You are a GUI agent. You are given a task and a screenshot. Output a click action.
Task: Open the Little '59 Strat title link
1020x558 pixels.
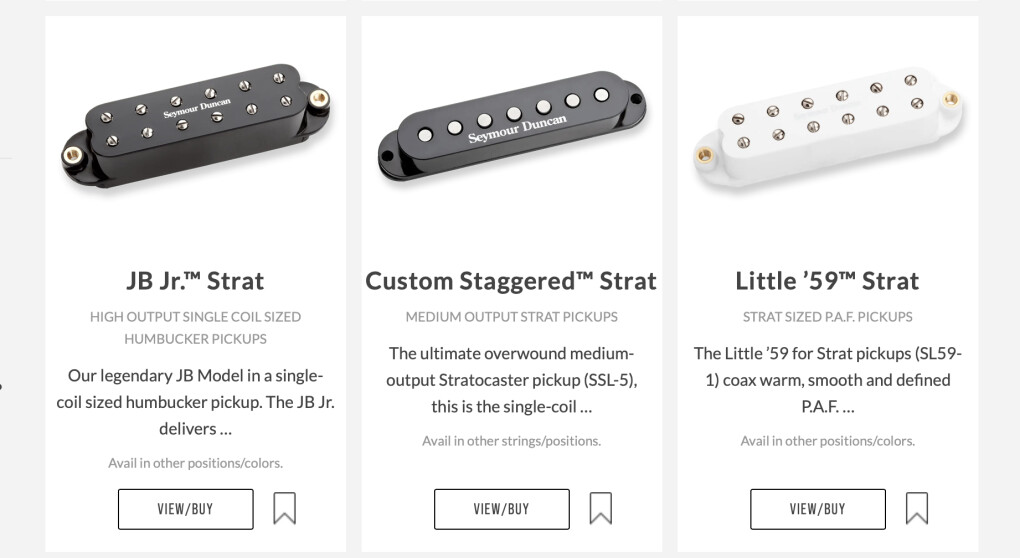tap(827, 281)
